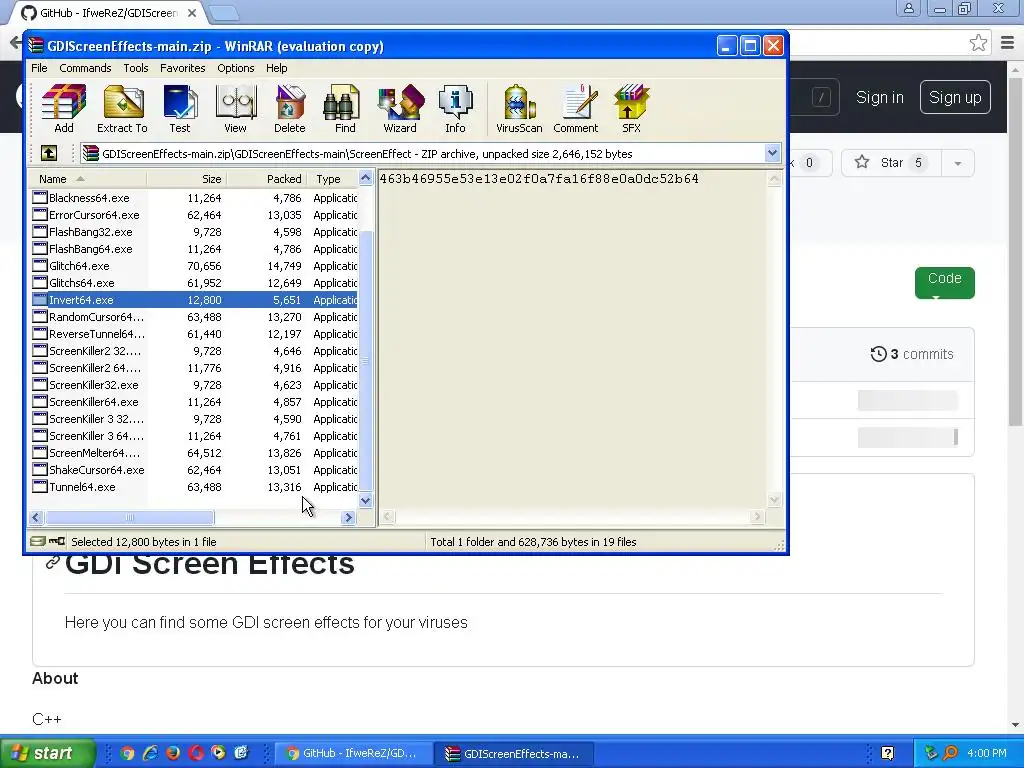Click the heading anchor link icon
The height and width of the screenshot is (768, 1024).
tap(52, 562)
